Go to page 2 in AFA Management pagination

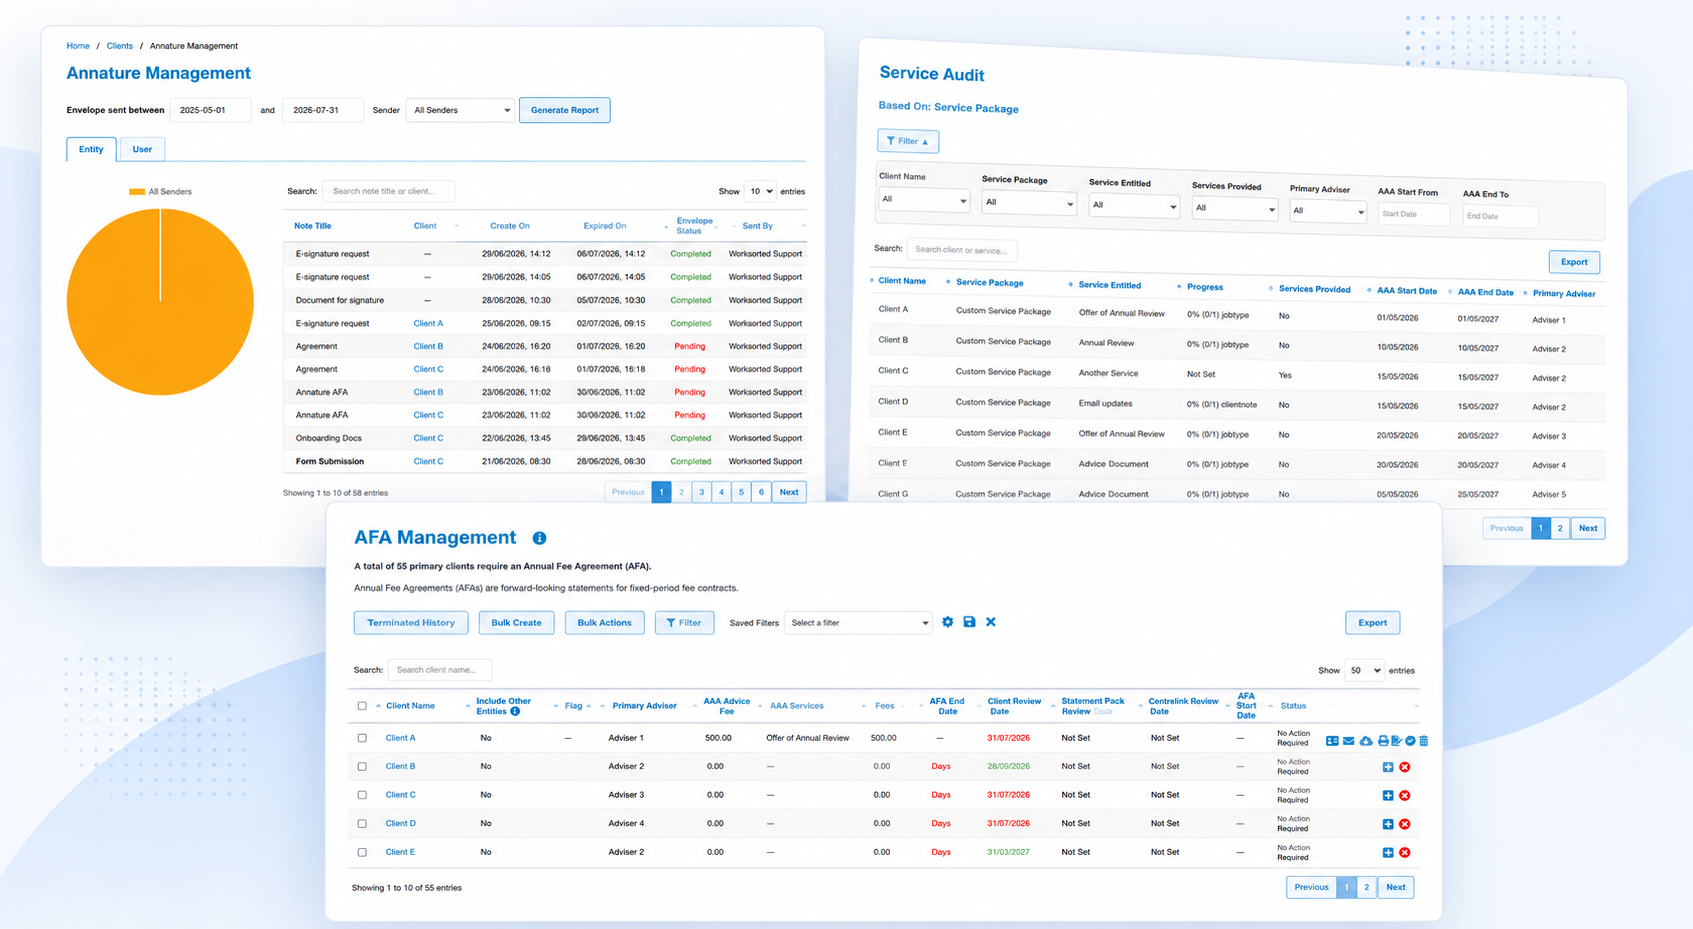(1367, 887)
